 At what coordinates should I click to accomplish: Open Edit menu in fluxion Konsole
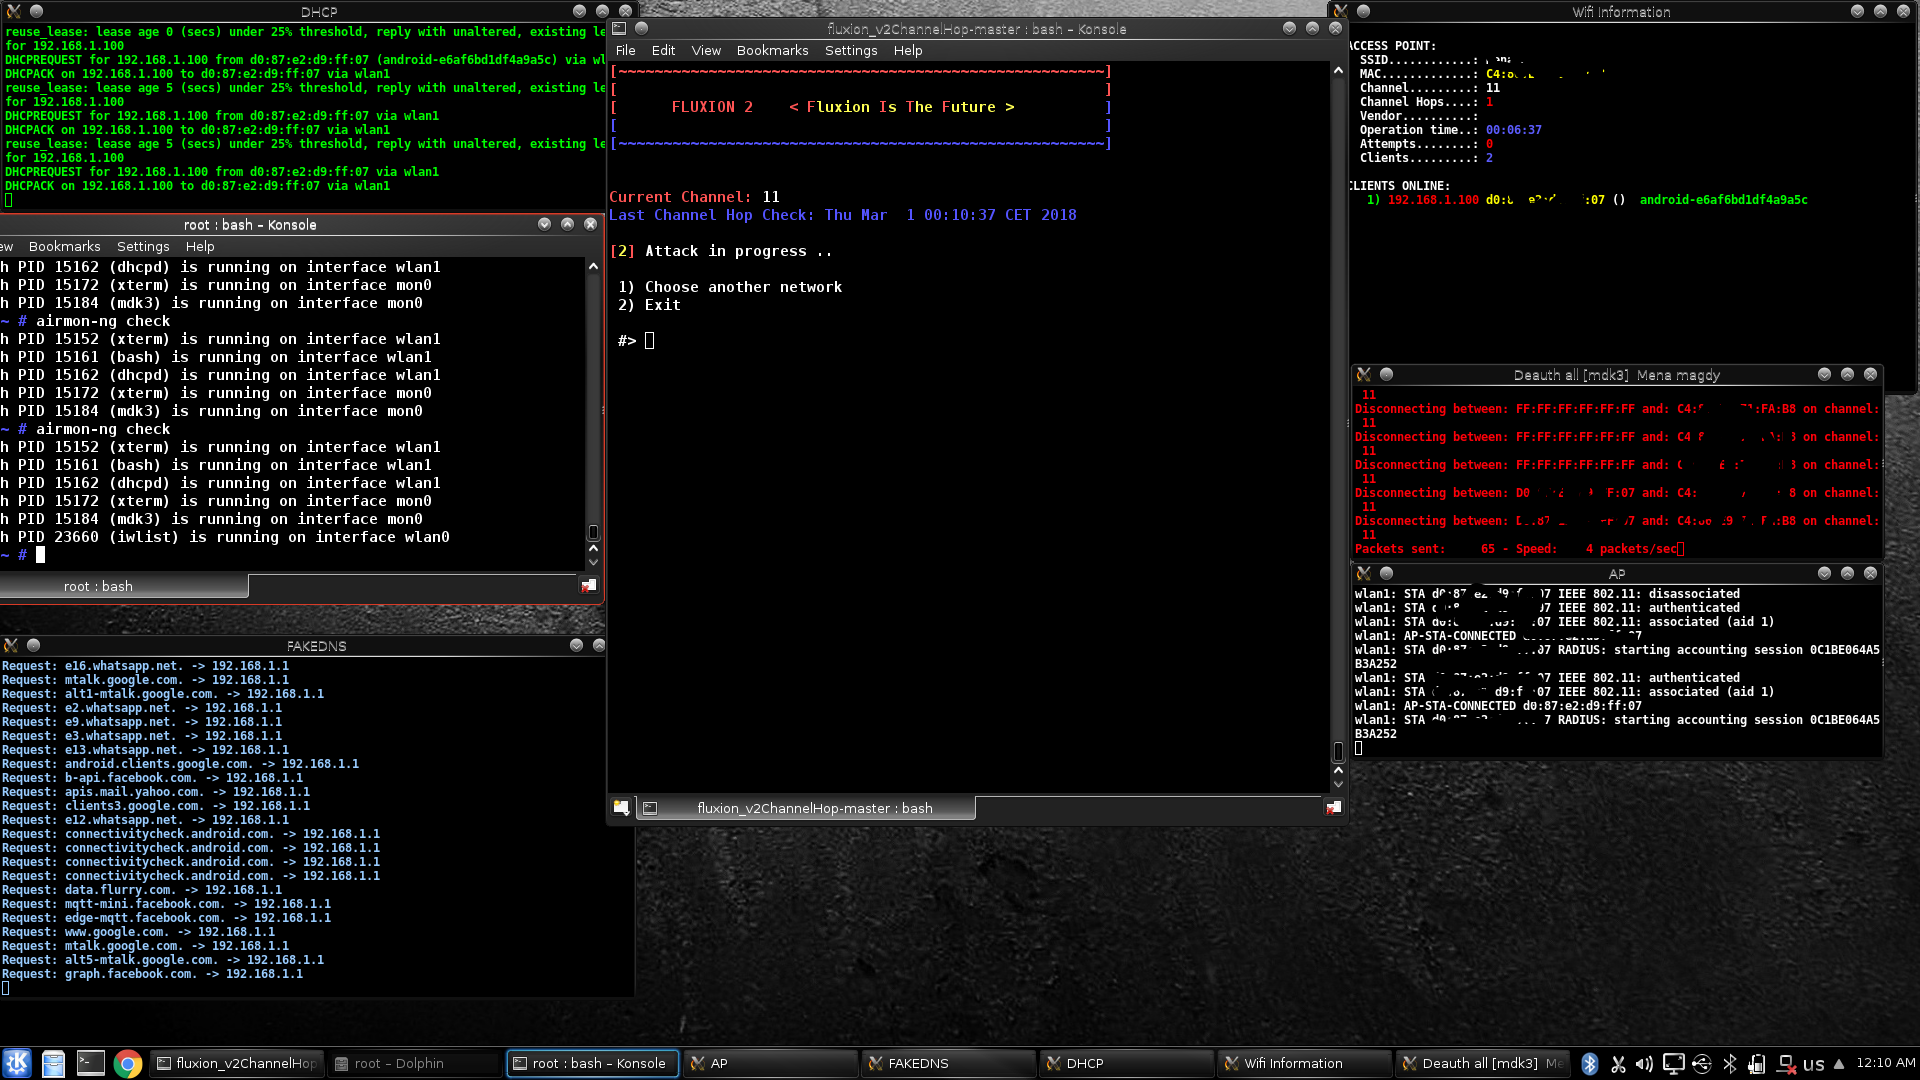click(663, 50)
